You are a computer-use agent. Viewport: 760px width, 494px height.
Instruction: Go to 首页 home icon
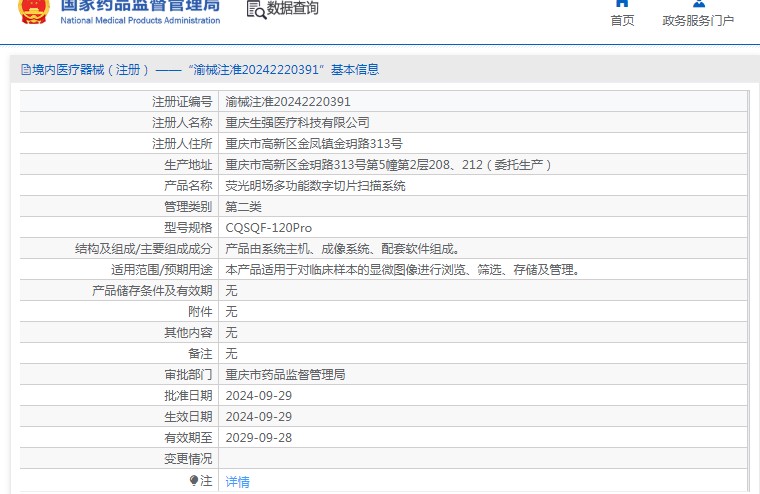click(x=622, y=3)
